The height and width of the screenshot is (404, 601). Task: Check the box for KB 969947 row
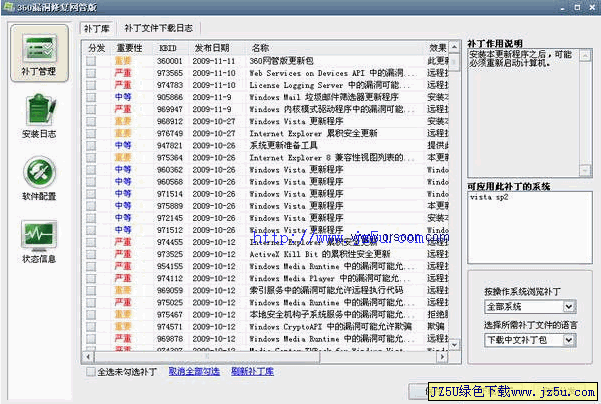coord(91,109)
